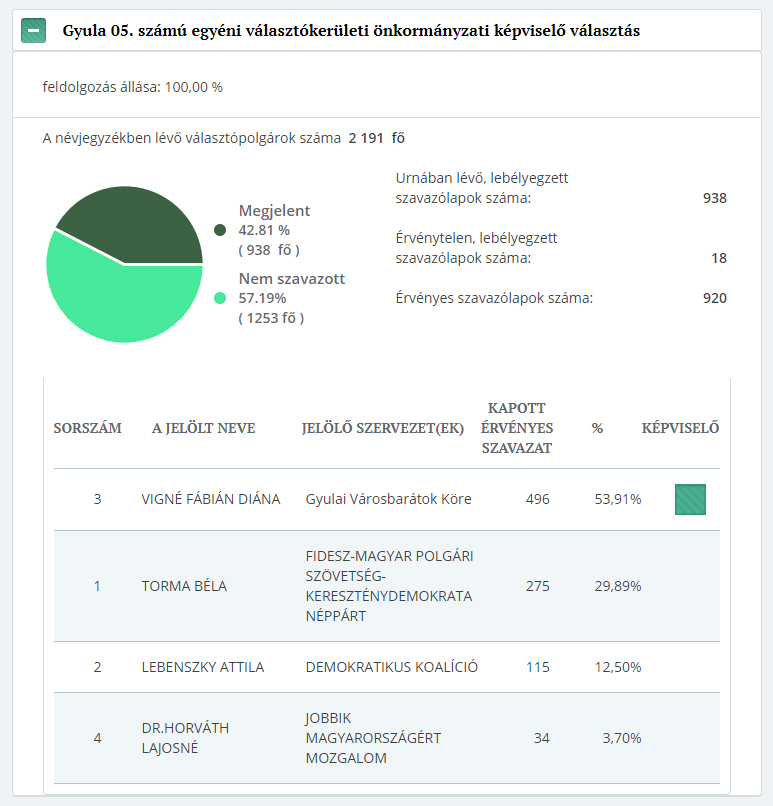The height and width of the screenshot is (806, 773).
Task: Click the percentage column header
Action: tap(597, 428)
